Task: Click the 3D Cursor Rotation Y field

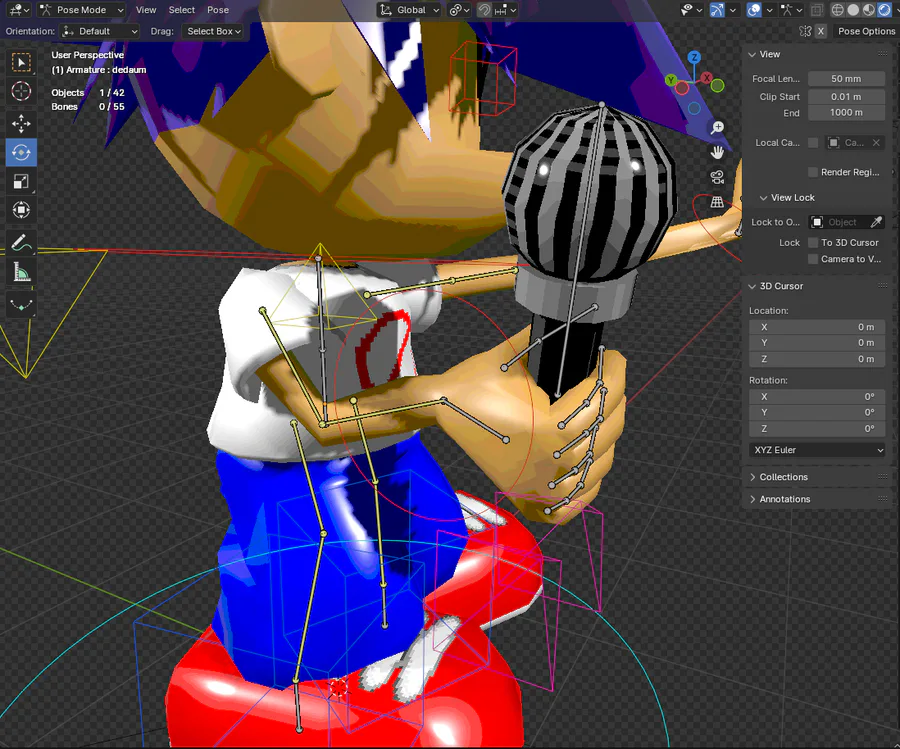Action: (x=817, y=412)
